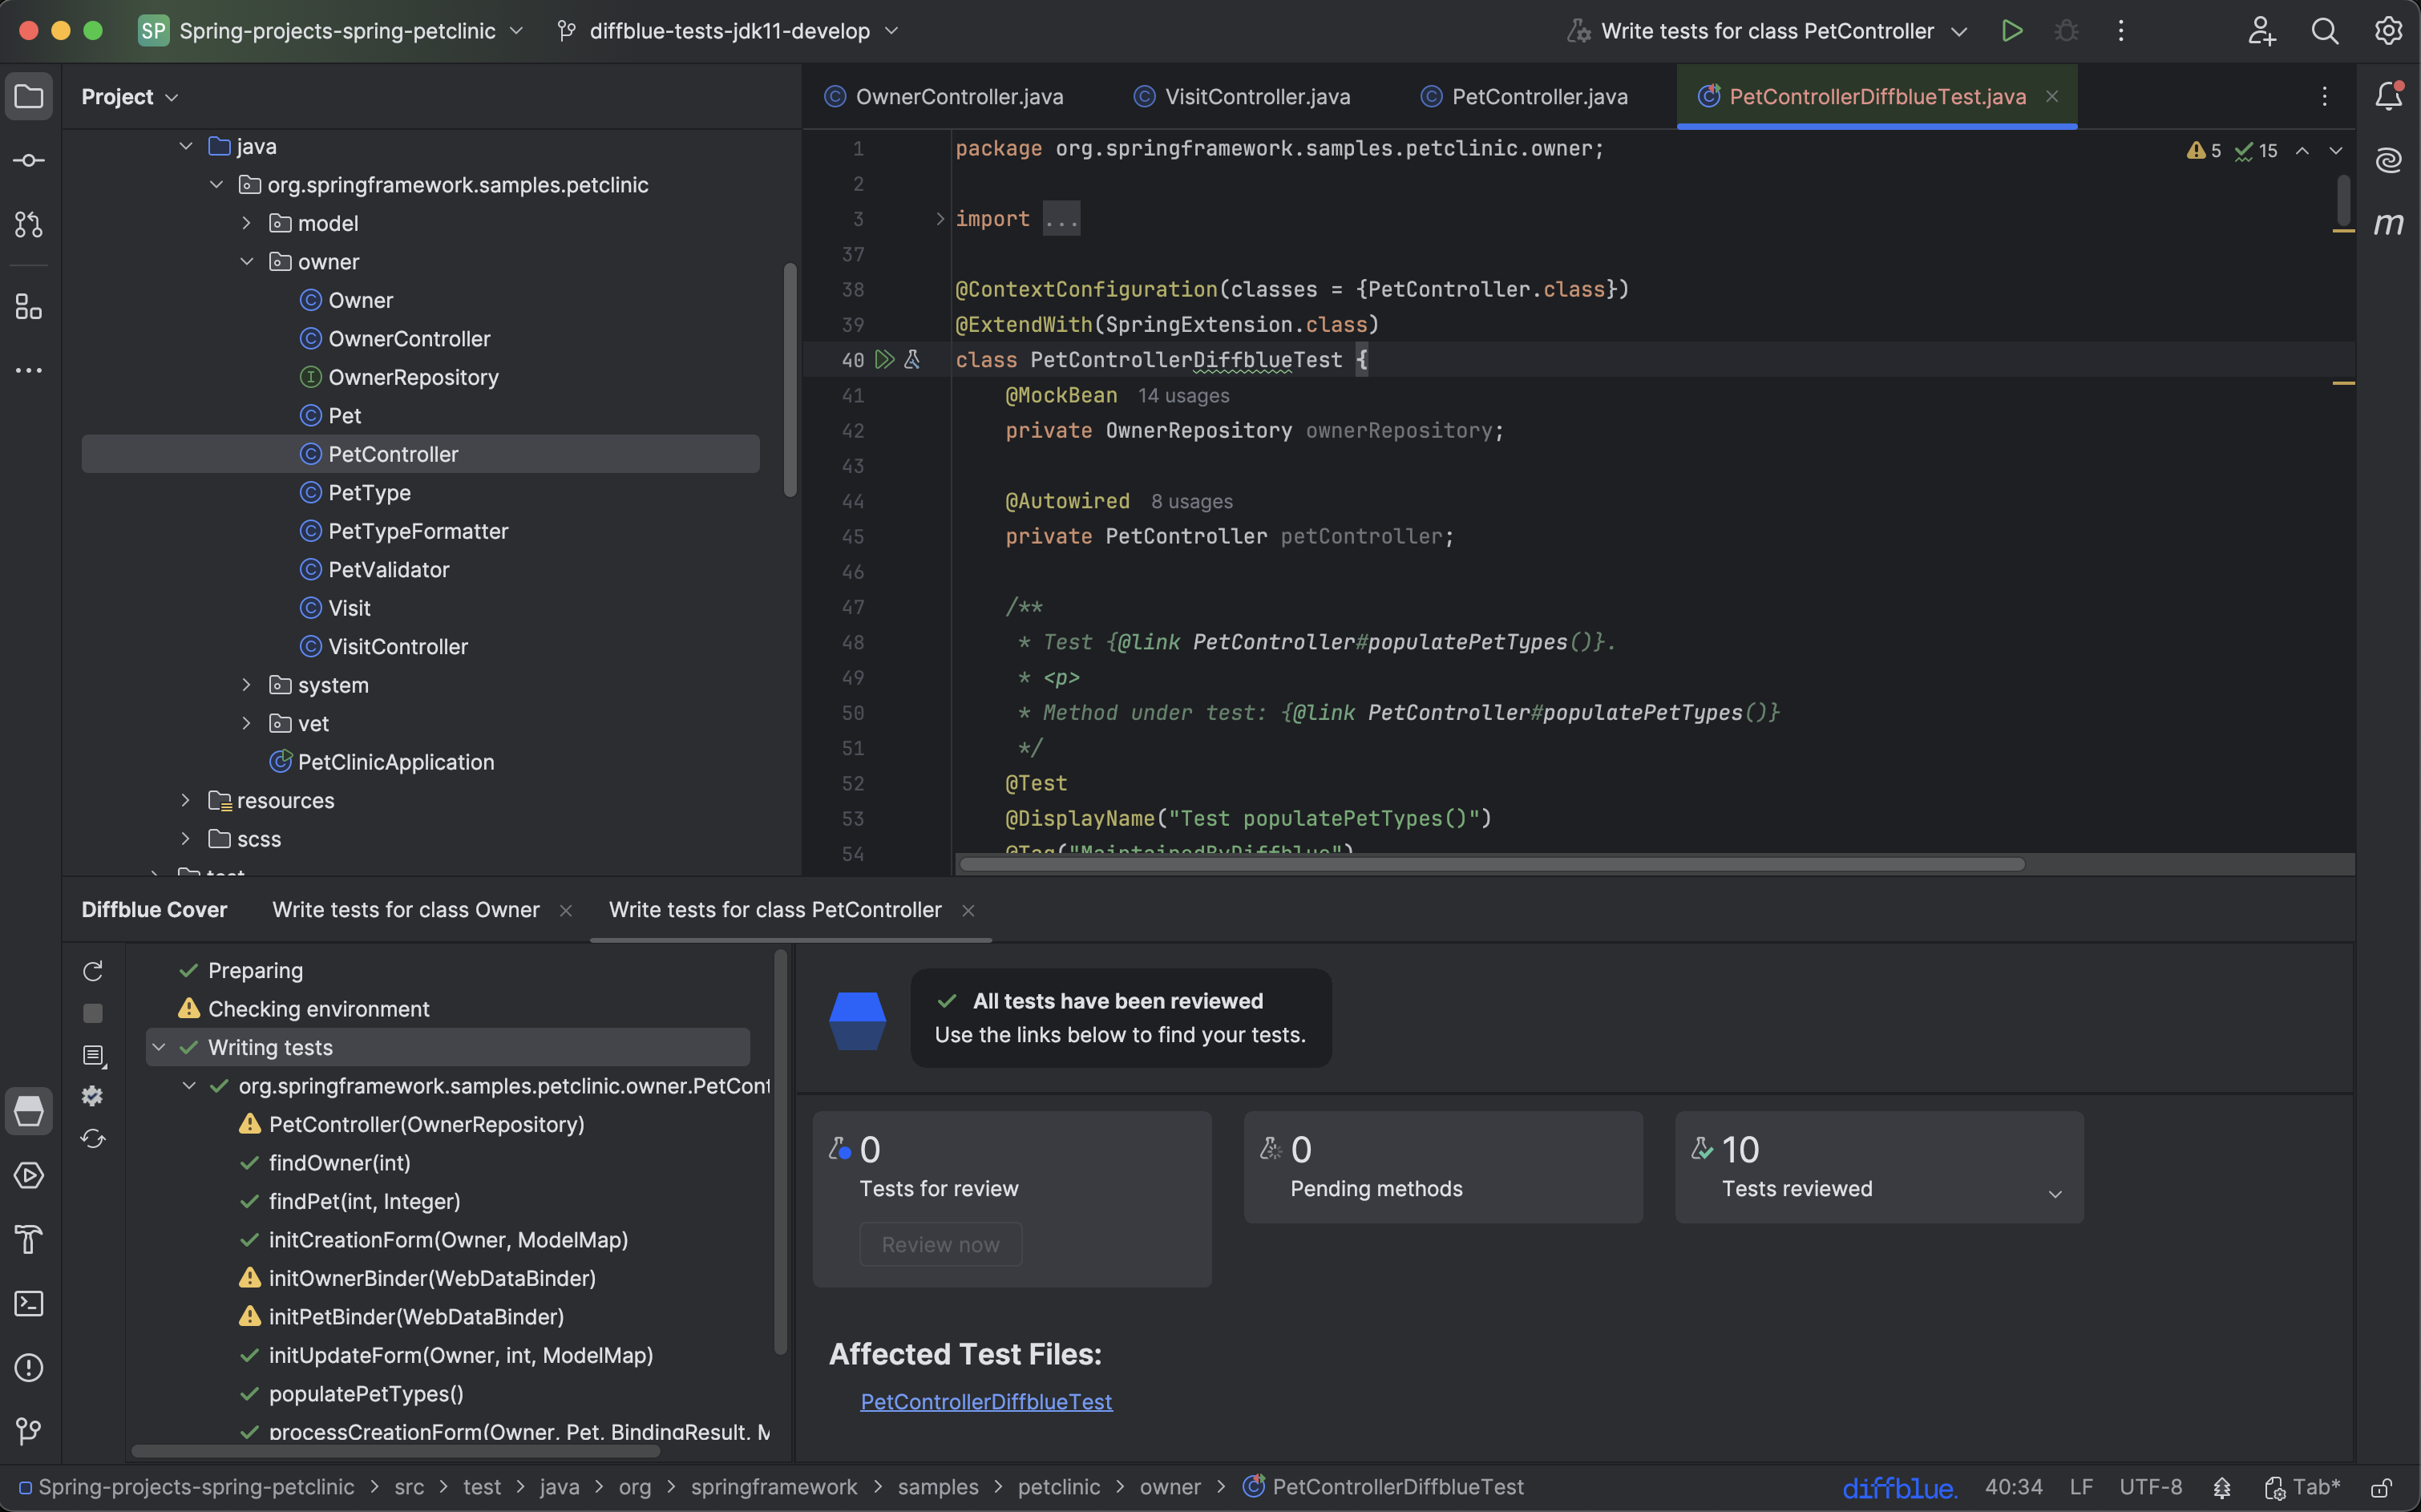Open the PetControllerDiffblueTest link
The height and width of the screenshot is (1512, 2421).
click(986, 1402)
